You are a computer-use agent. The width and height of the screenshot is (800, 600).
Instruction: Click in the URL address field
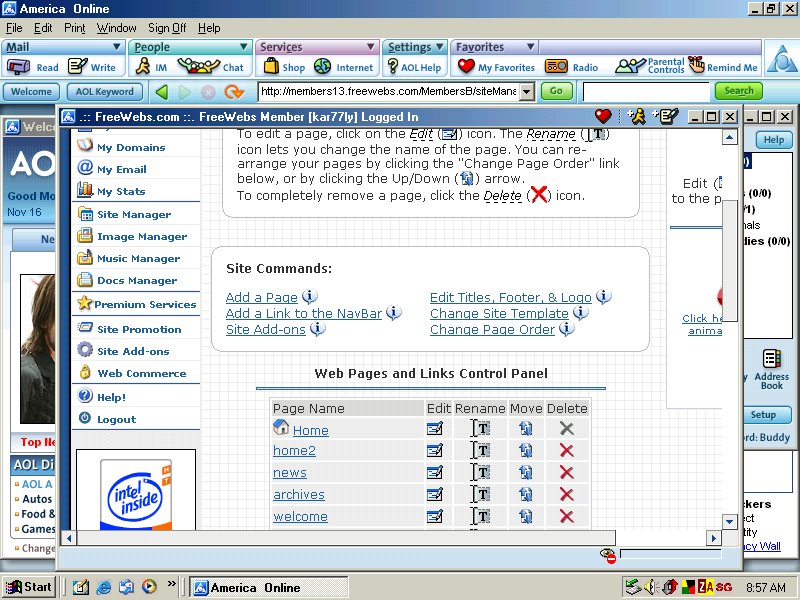tap(389, 92)
